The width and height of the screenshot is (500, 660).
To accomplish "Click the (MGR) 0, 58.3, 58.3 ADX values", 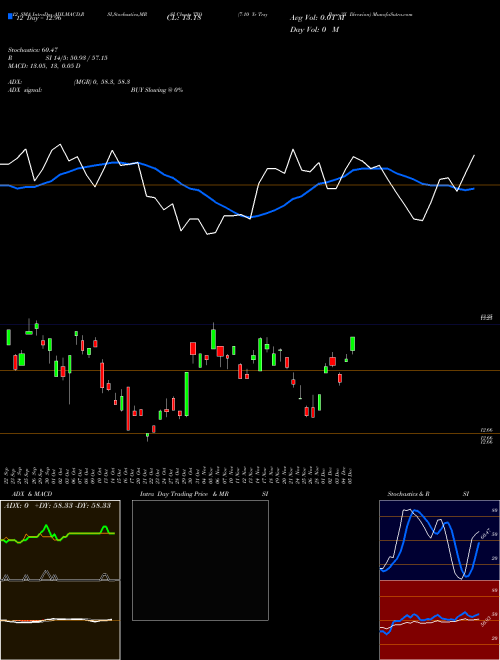I will pos(101,82).
